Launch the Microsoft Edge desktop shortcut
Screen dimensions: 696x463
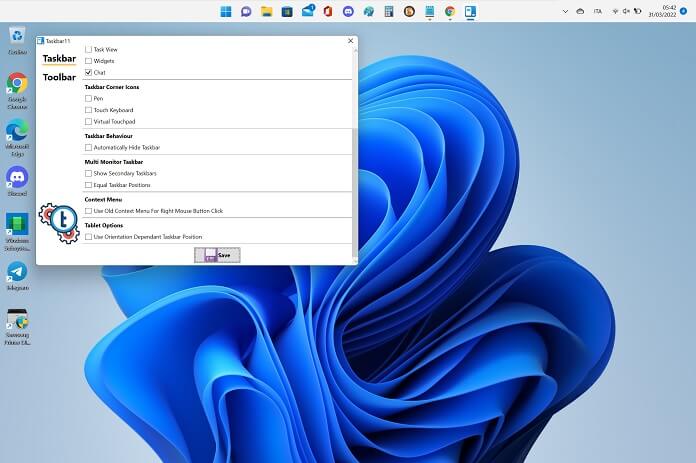17,131
